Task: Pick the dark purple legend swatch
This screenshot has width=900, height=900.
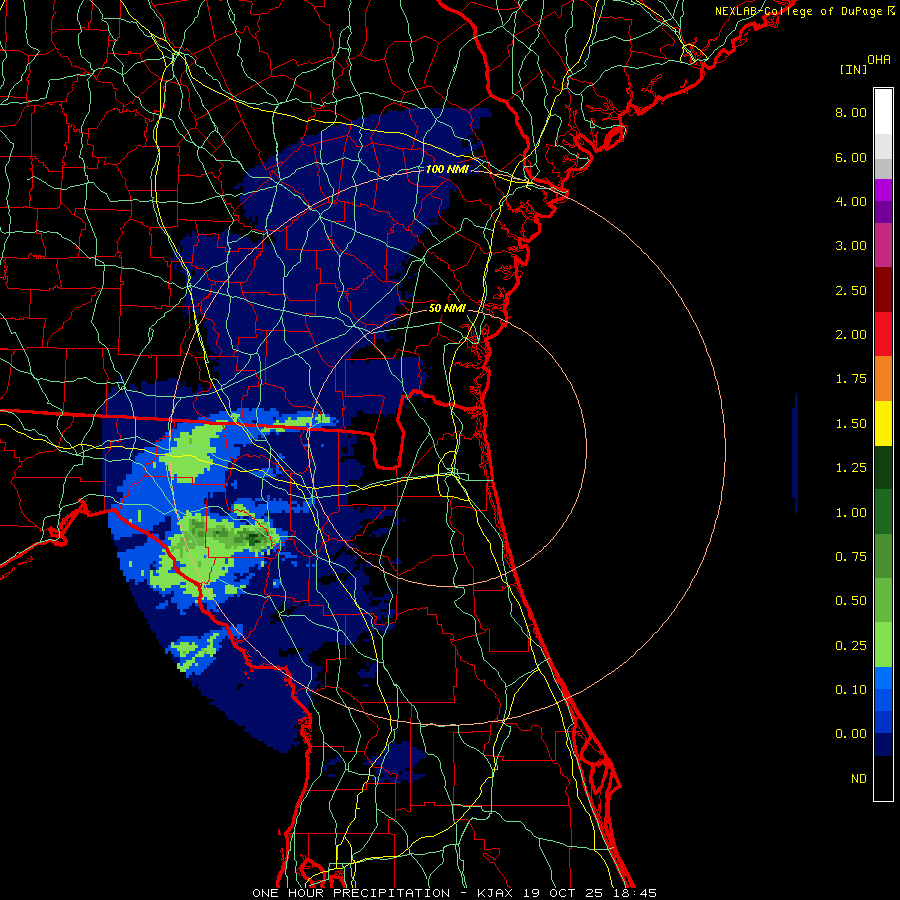Action: point(883,212)
